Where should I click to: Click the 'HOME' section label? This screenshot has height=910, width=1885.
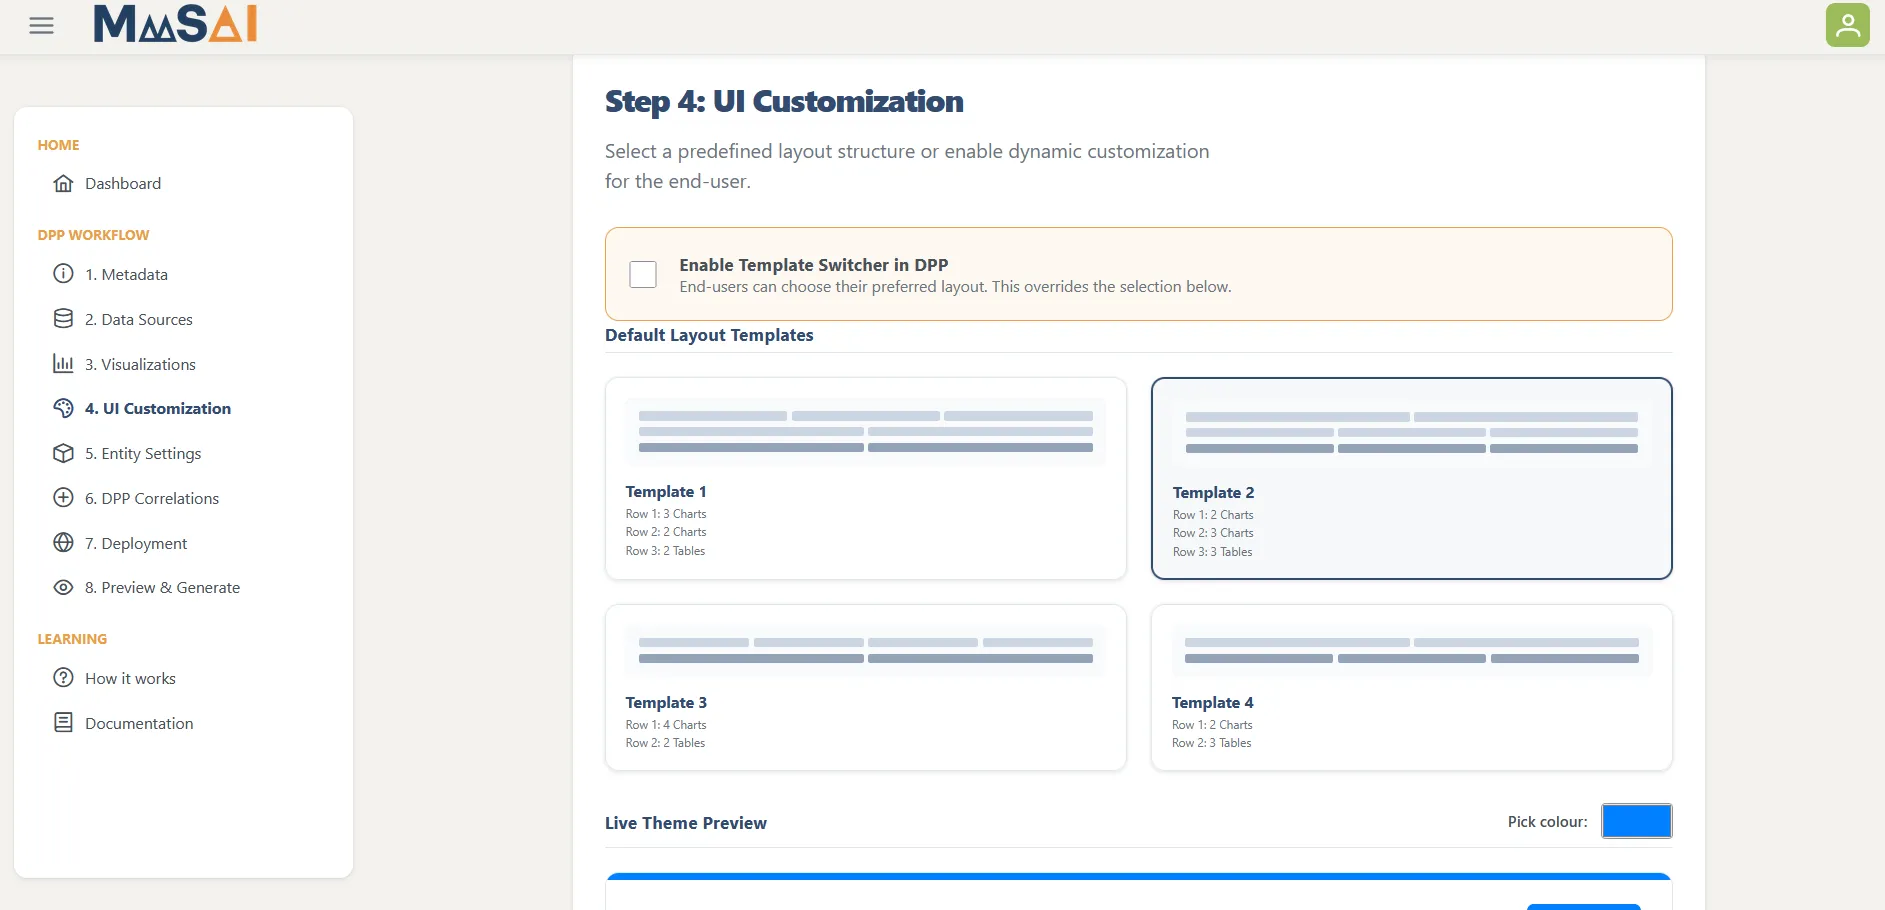coord(58,145)
